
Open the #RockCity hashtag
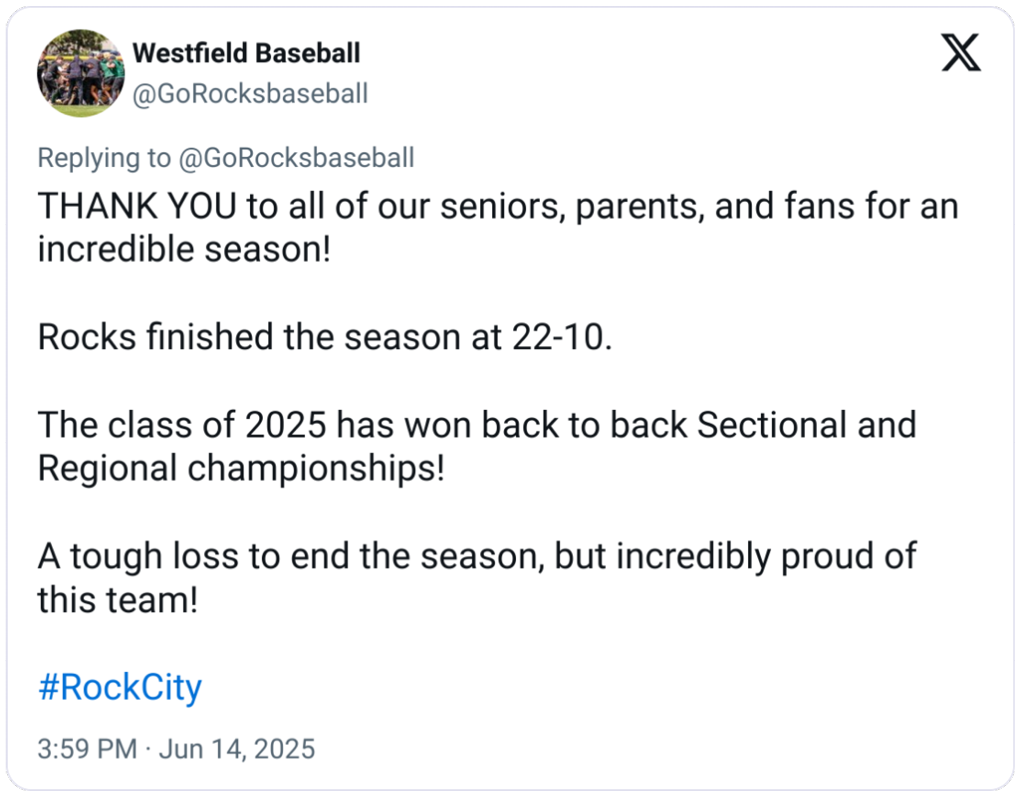point(120,687)
